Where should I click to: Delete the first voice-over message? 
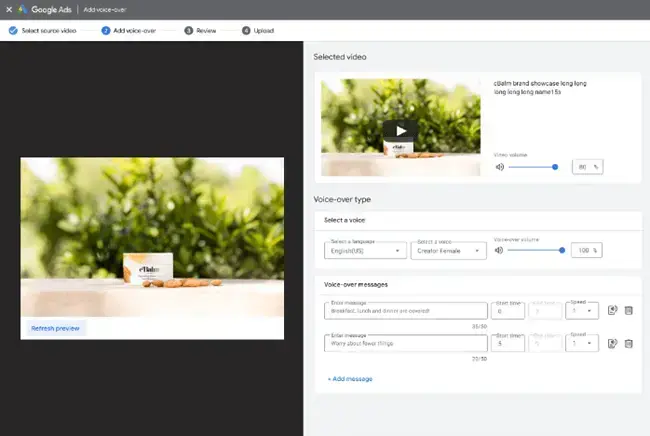(x=628, y=311)
